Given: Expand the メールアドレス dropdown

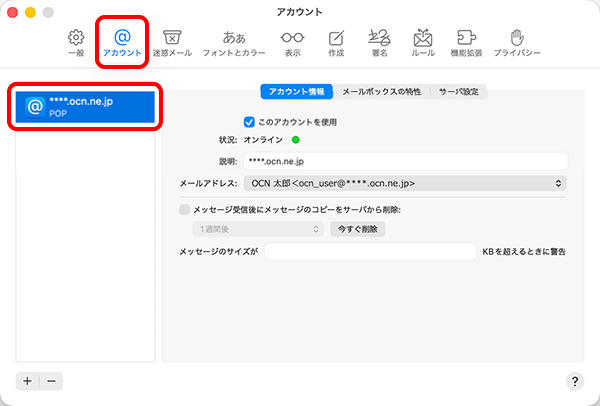Looking at the screenshot, I should 404,184.
